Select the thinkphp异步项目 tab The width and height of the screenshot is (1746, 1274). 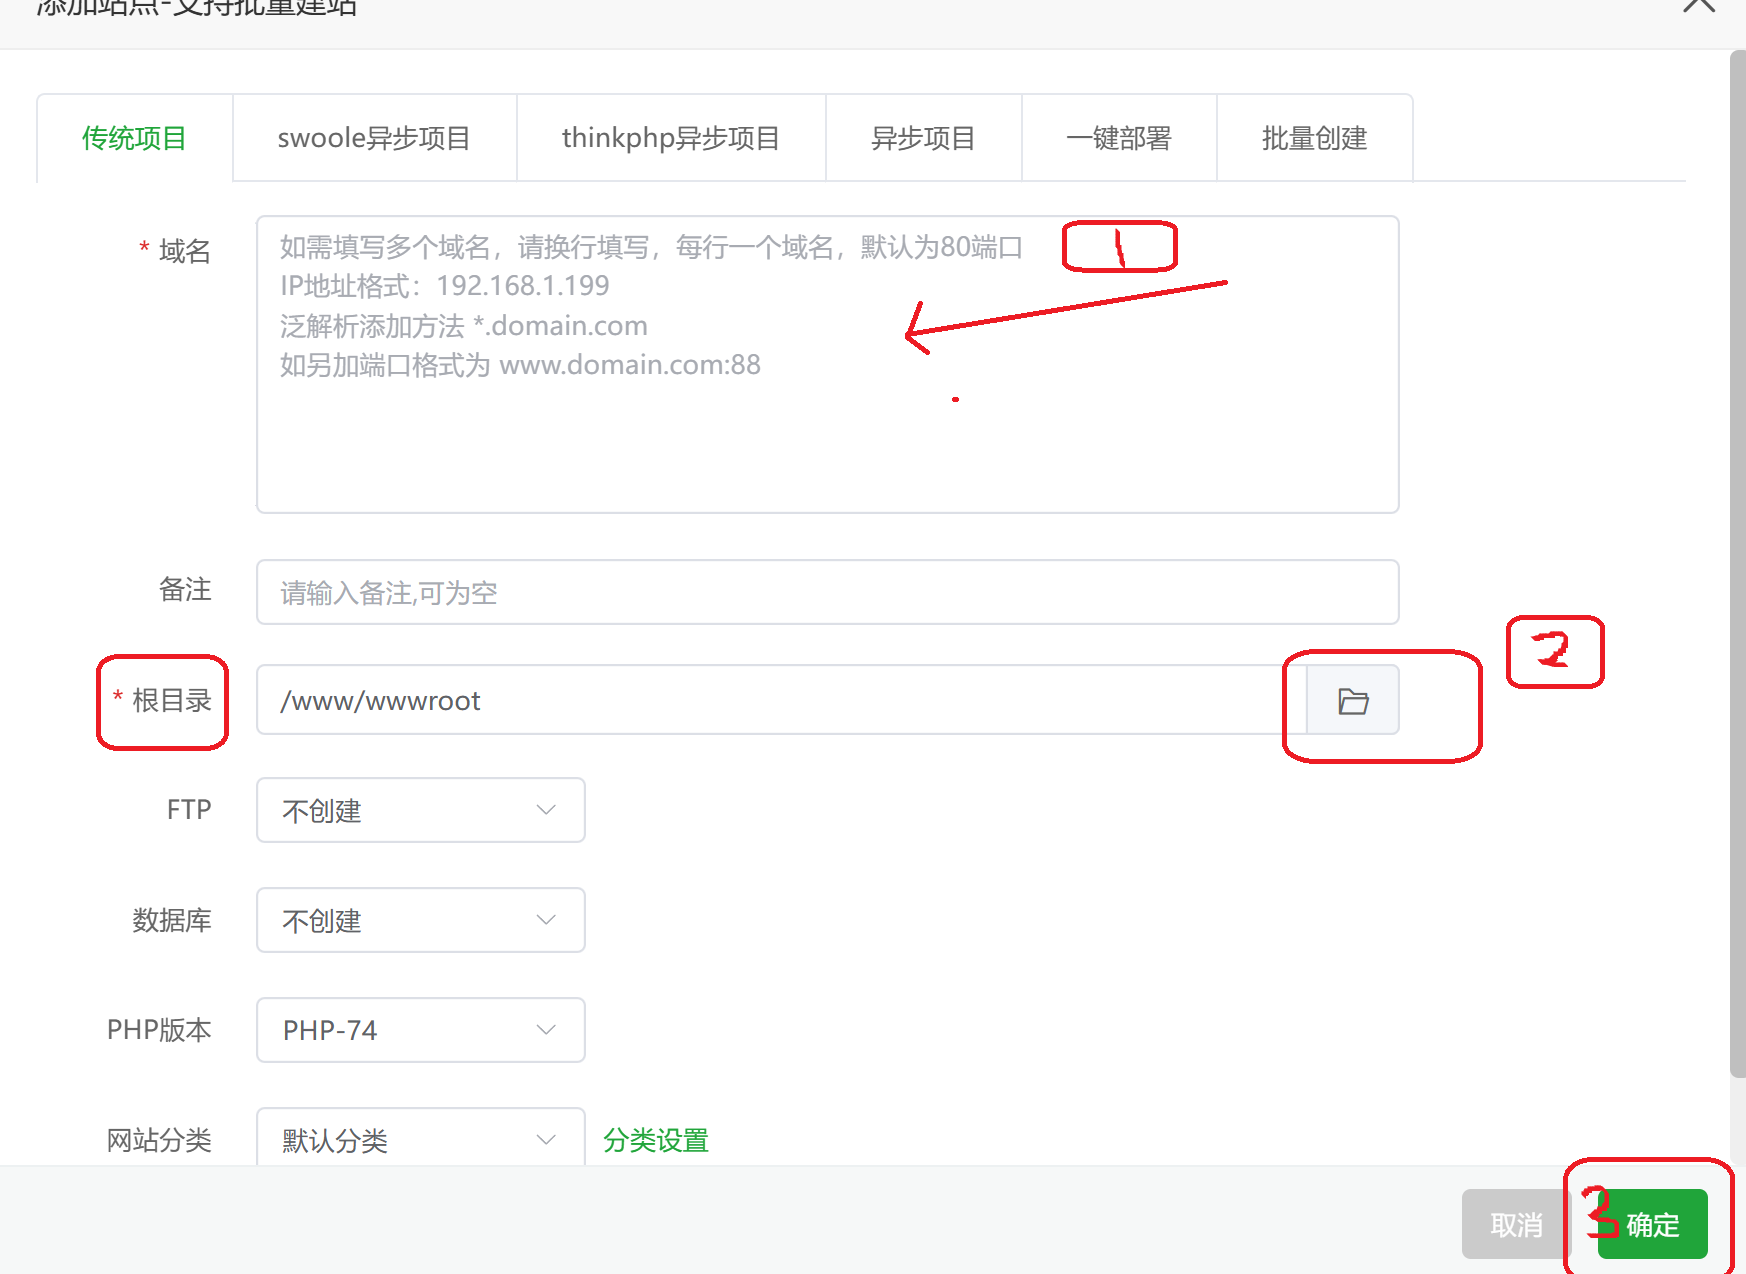coord(671,138)
